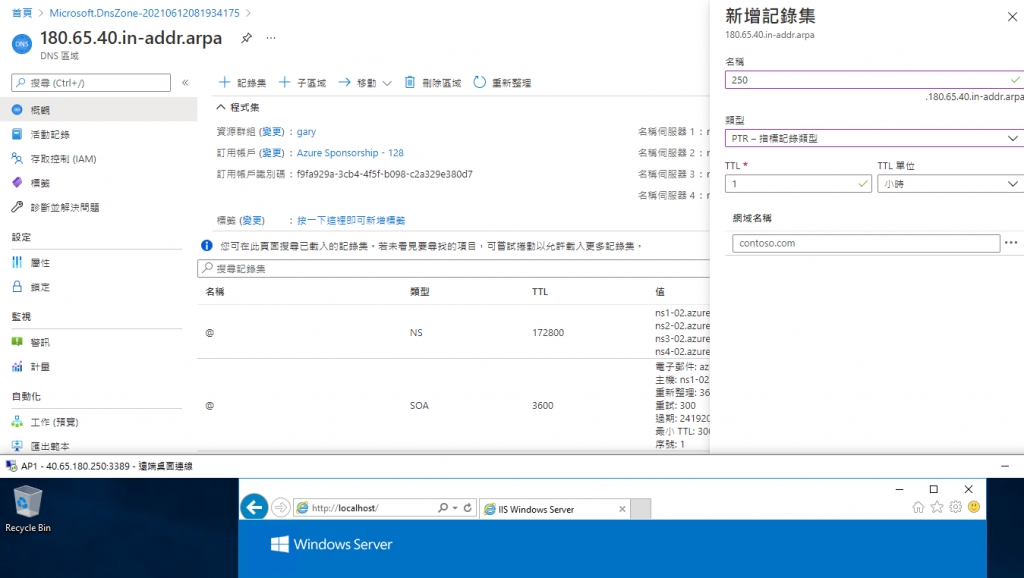This screenshot has height=578, width=1024.
Task: Select the NS record row type cell
Action: [416, 332]
